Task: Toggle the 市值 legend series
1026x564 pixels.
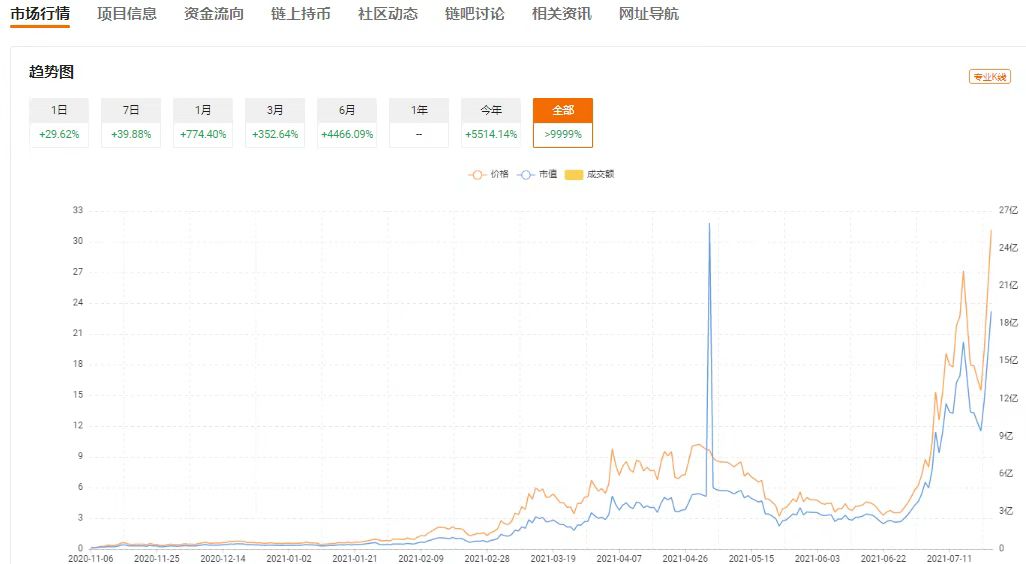Action: tap(537, 174)
